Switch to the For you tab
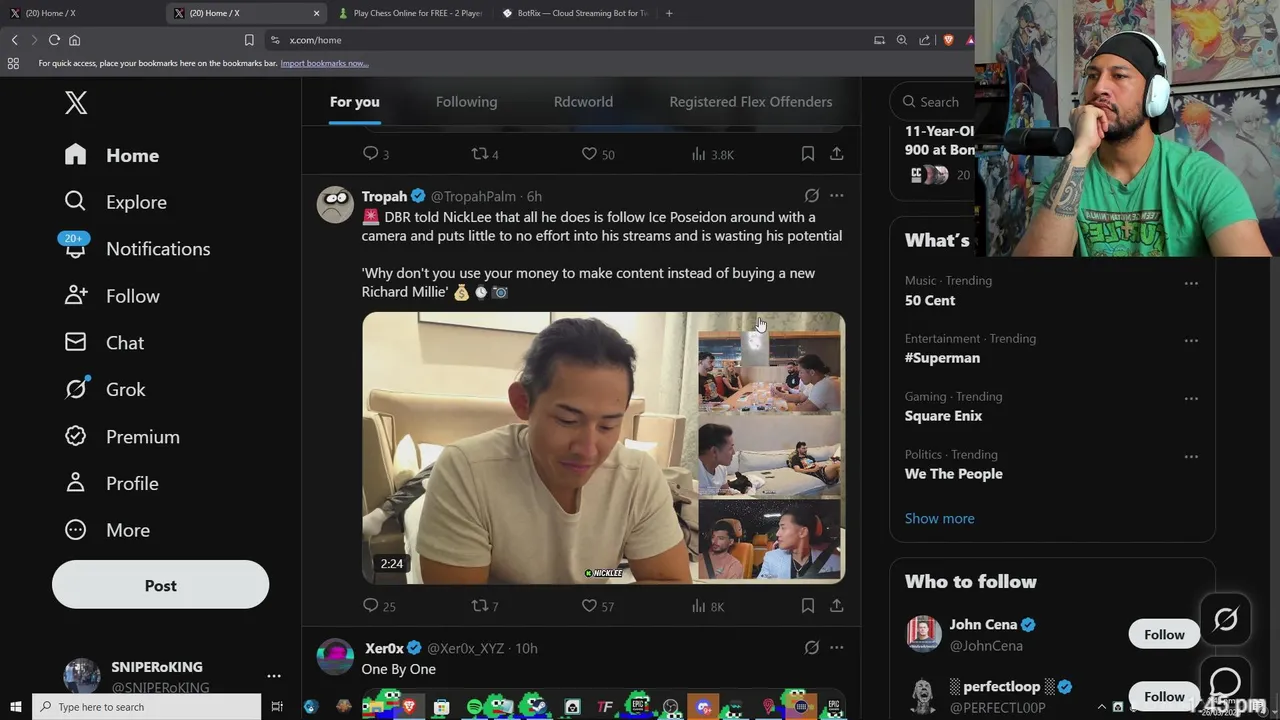This screenshot has height=720, width=1280. pyautogui.click(x=354, y=102)
